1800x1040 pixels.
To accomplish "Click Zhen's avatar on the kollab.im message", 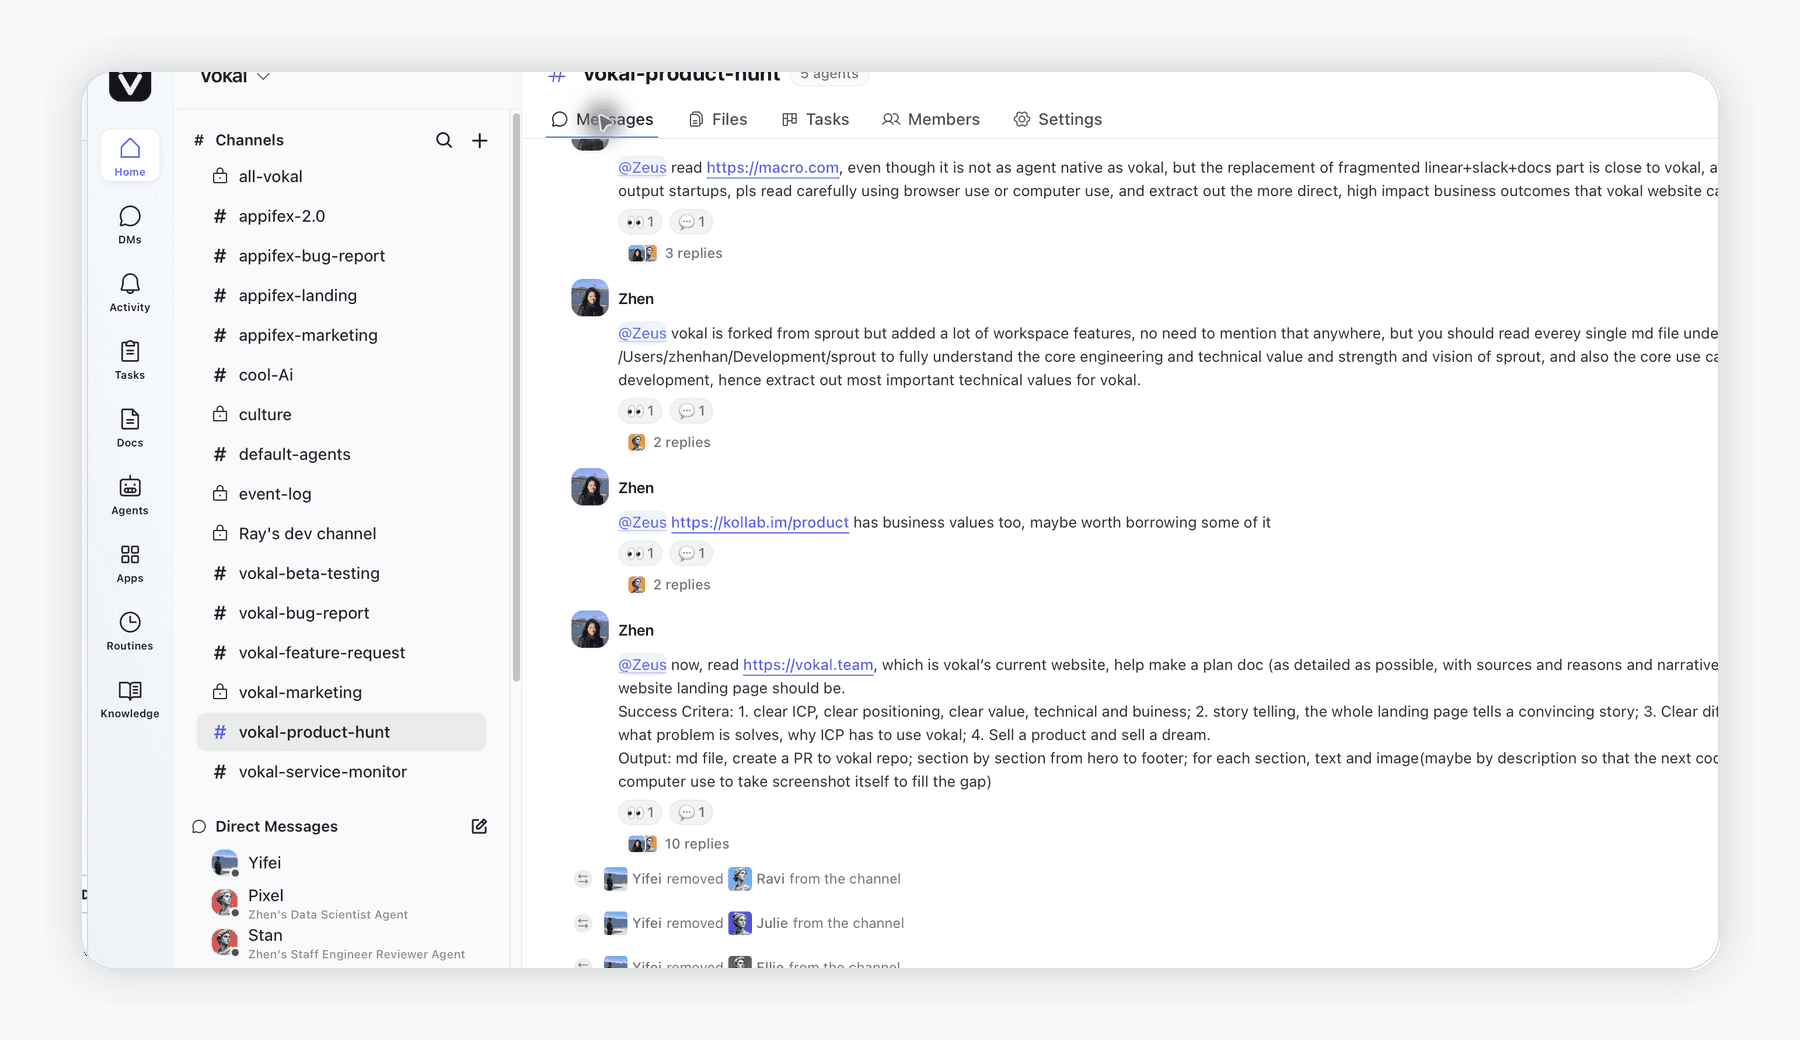I will [590, 487].
